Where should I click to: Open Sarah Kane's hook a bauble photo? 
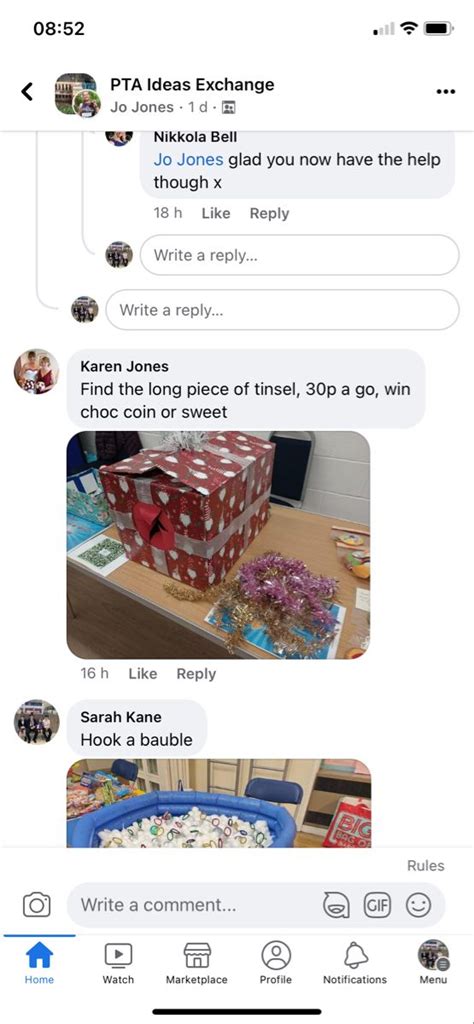click(x=219, y=803)
